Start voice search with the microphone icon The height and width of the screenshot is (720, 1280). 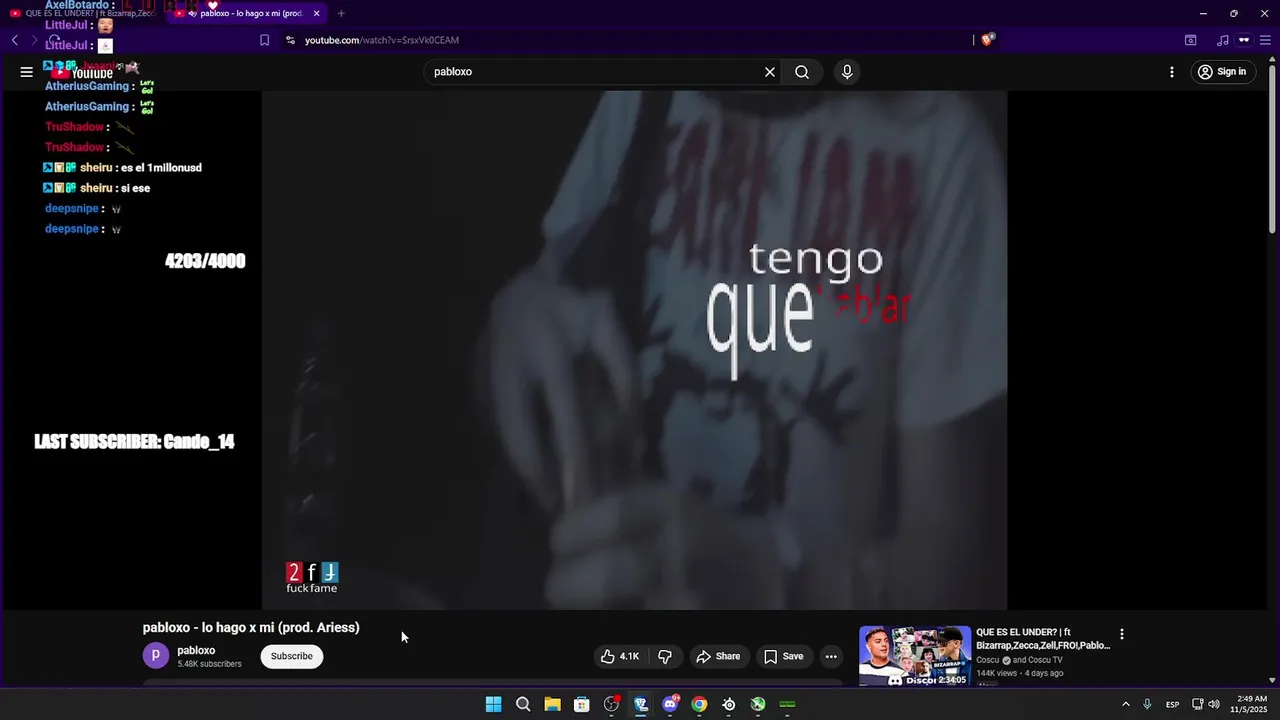click(x=847, y=72)
